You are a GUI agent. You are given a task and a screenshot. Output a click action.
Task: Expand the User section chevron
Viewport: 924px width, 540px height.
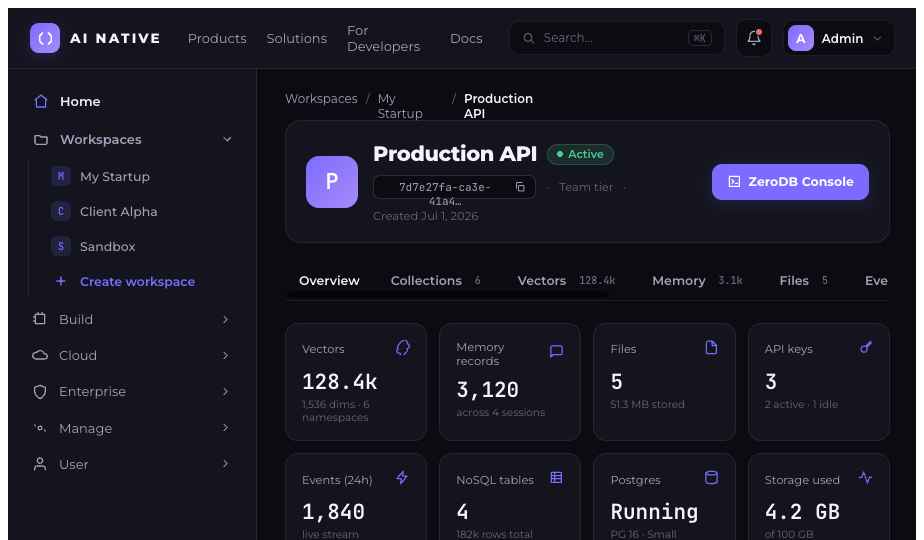point(225,464)
